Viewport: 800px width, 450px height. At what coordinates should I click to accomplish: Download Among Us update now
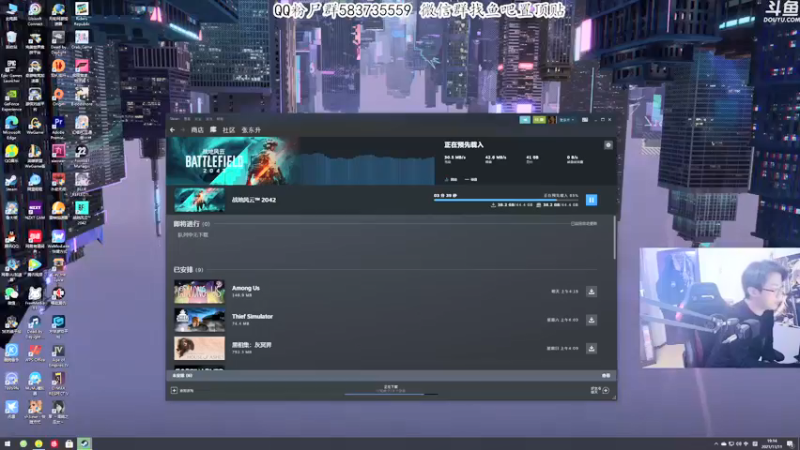click(591, 291)
